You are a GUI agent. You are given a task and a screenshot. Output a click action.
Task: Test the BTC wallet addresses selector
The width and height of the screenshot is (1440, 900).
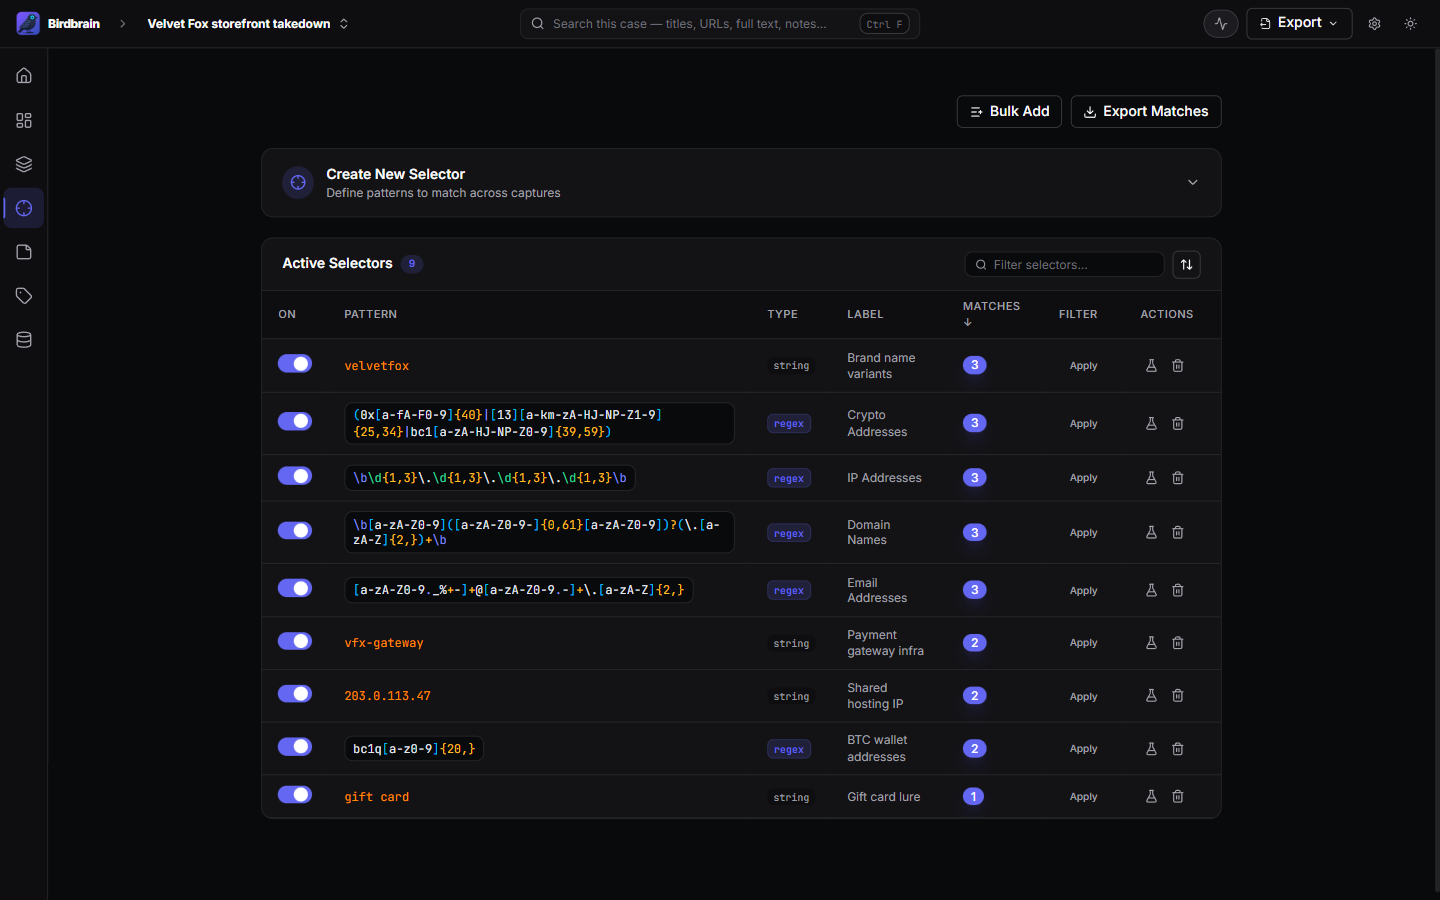[1151, 749]
